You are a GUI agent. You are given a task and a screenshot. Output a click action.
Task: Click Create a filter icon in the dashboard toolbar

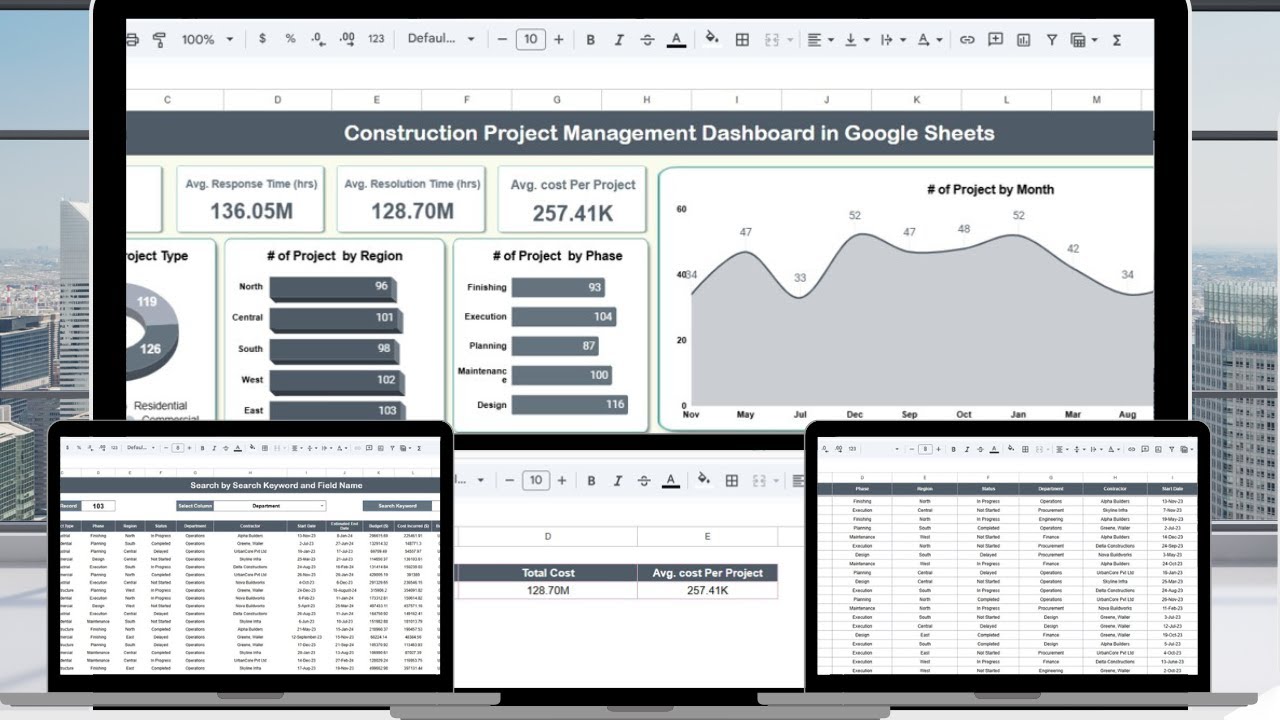click(1052, 39)
